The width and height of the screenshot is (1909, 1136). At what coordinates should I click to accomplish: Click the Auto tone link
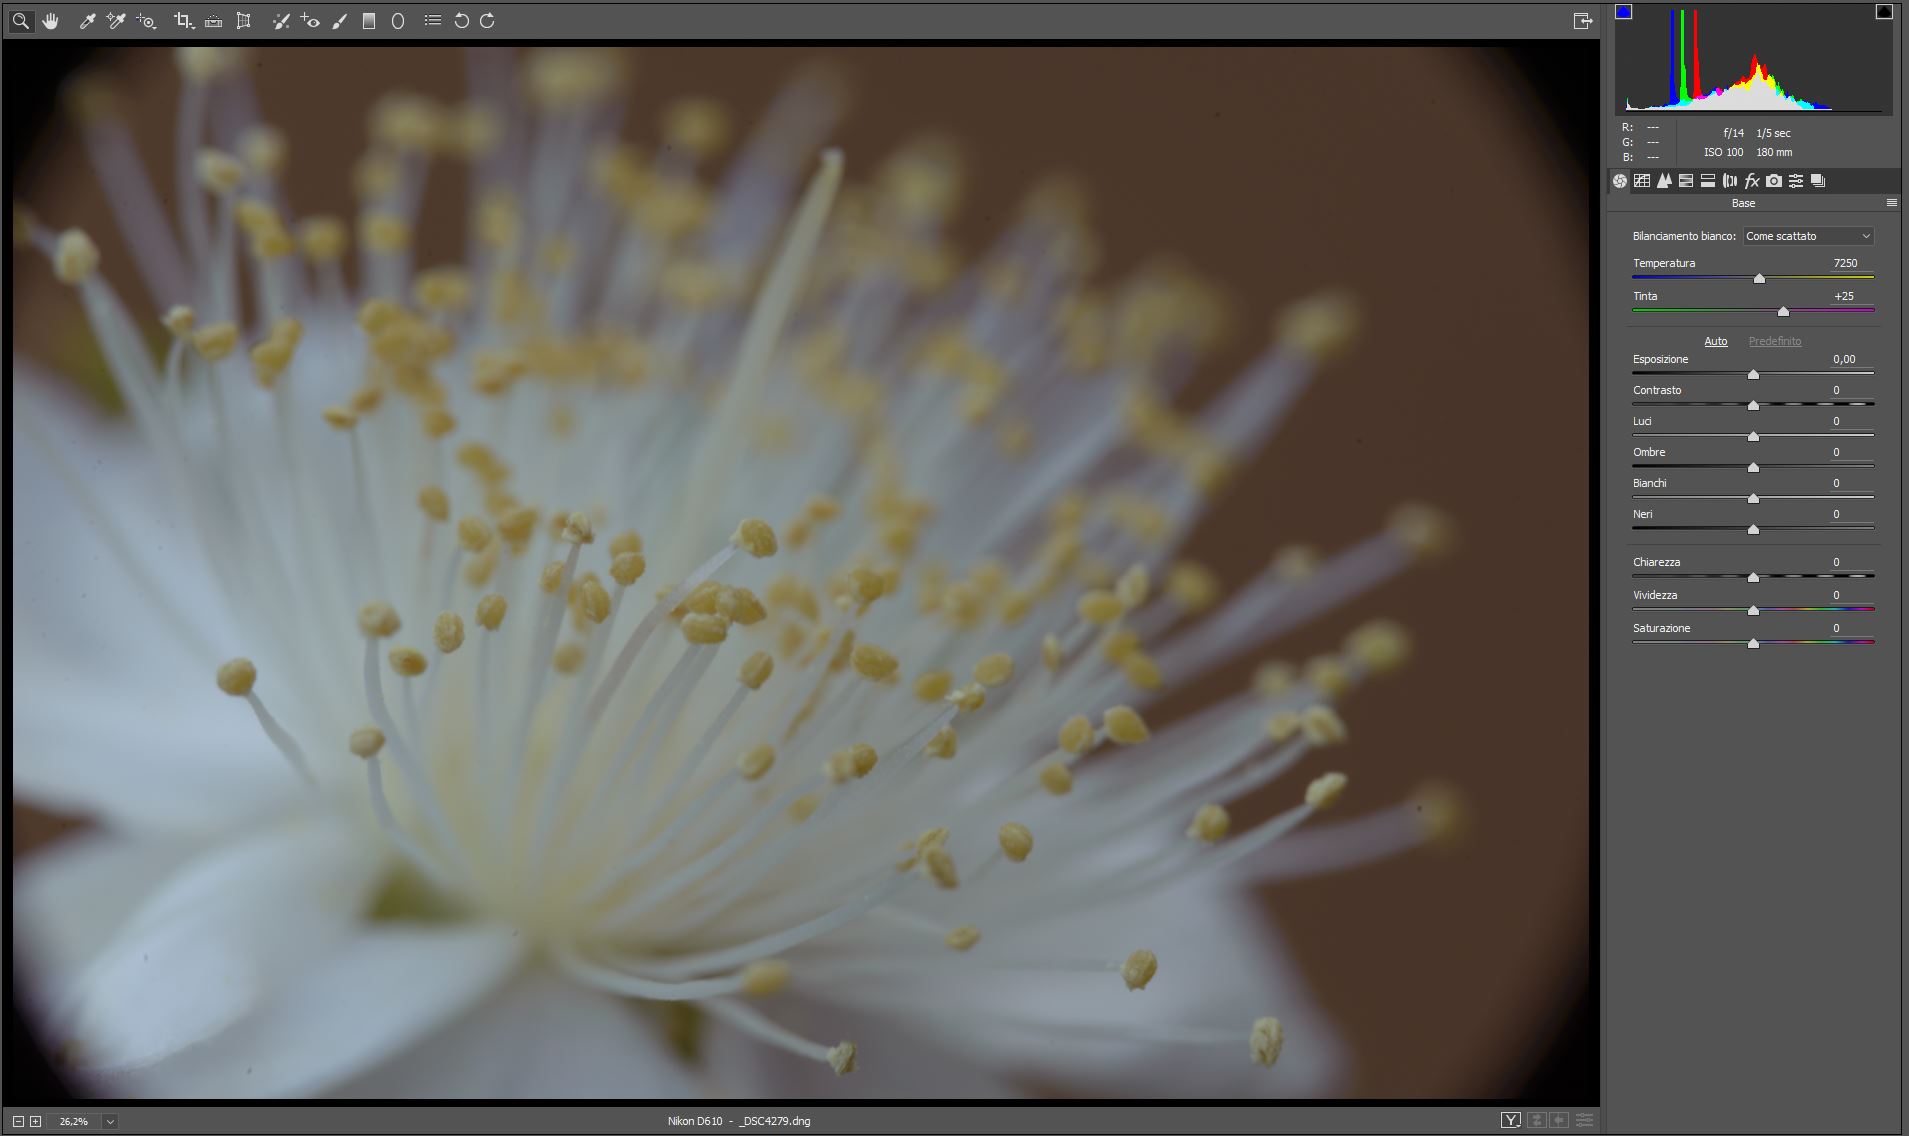pyautogui.click(x=1716, y=341)
